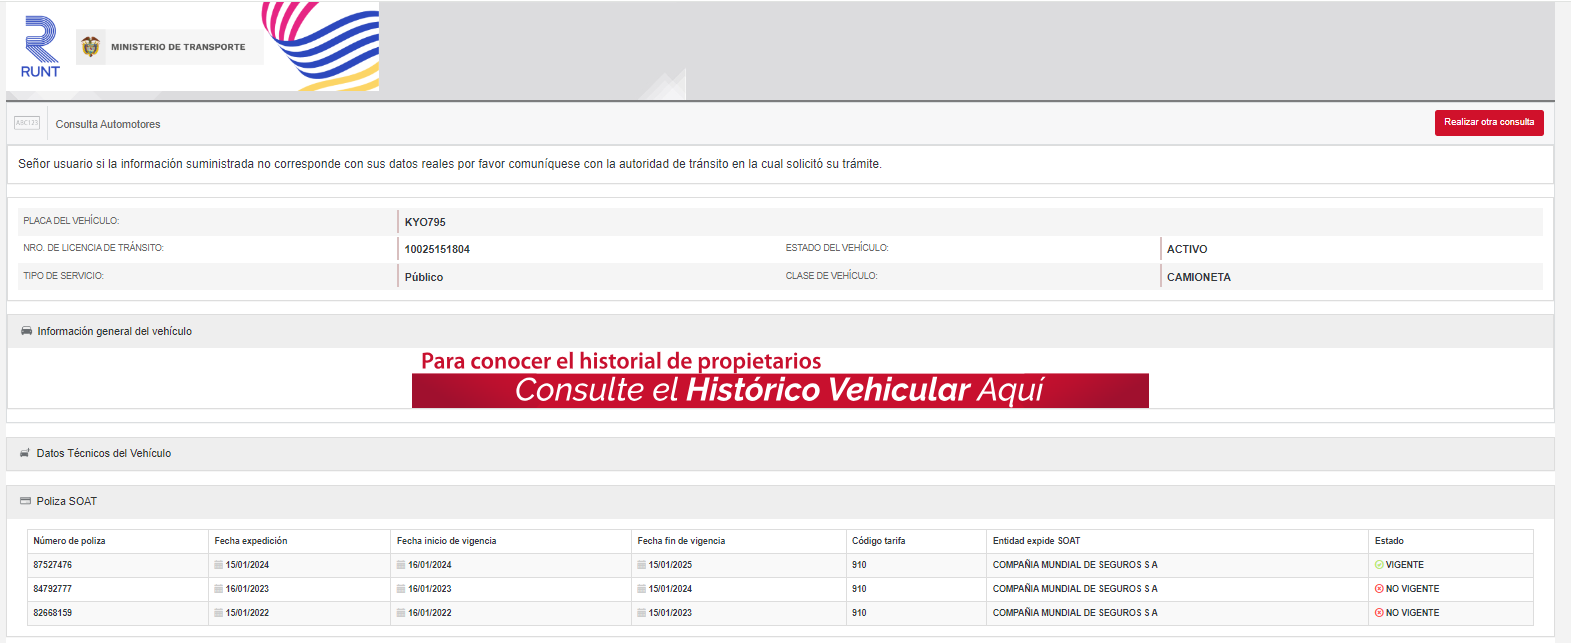Viewport: 1571px width, 643px height.
Task: Click the RUNT logo
Action: (40, 47)
